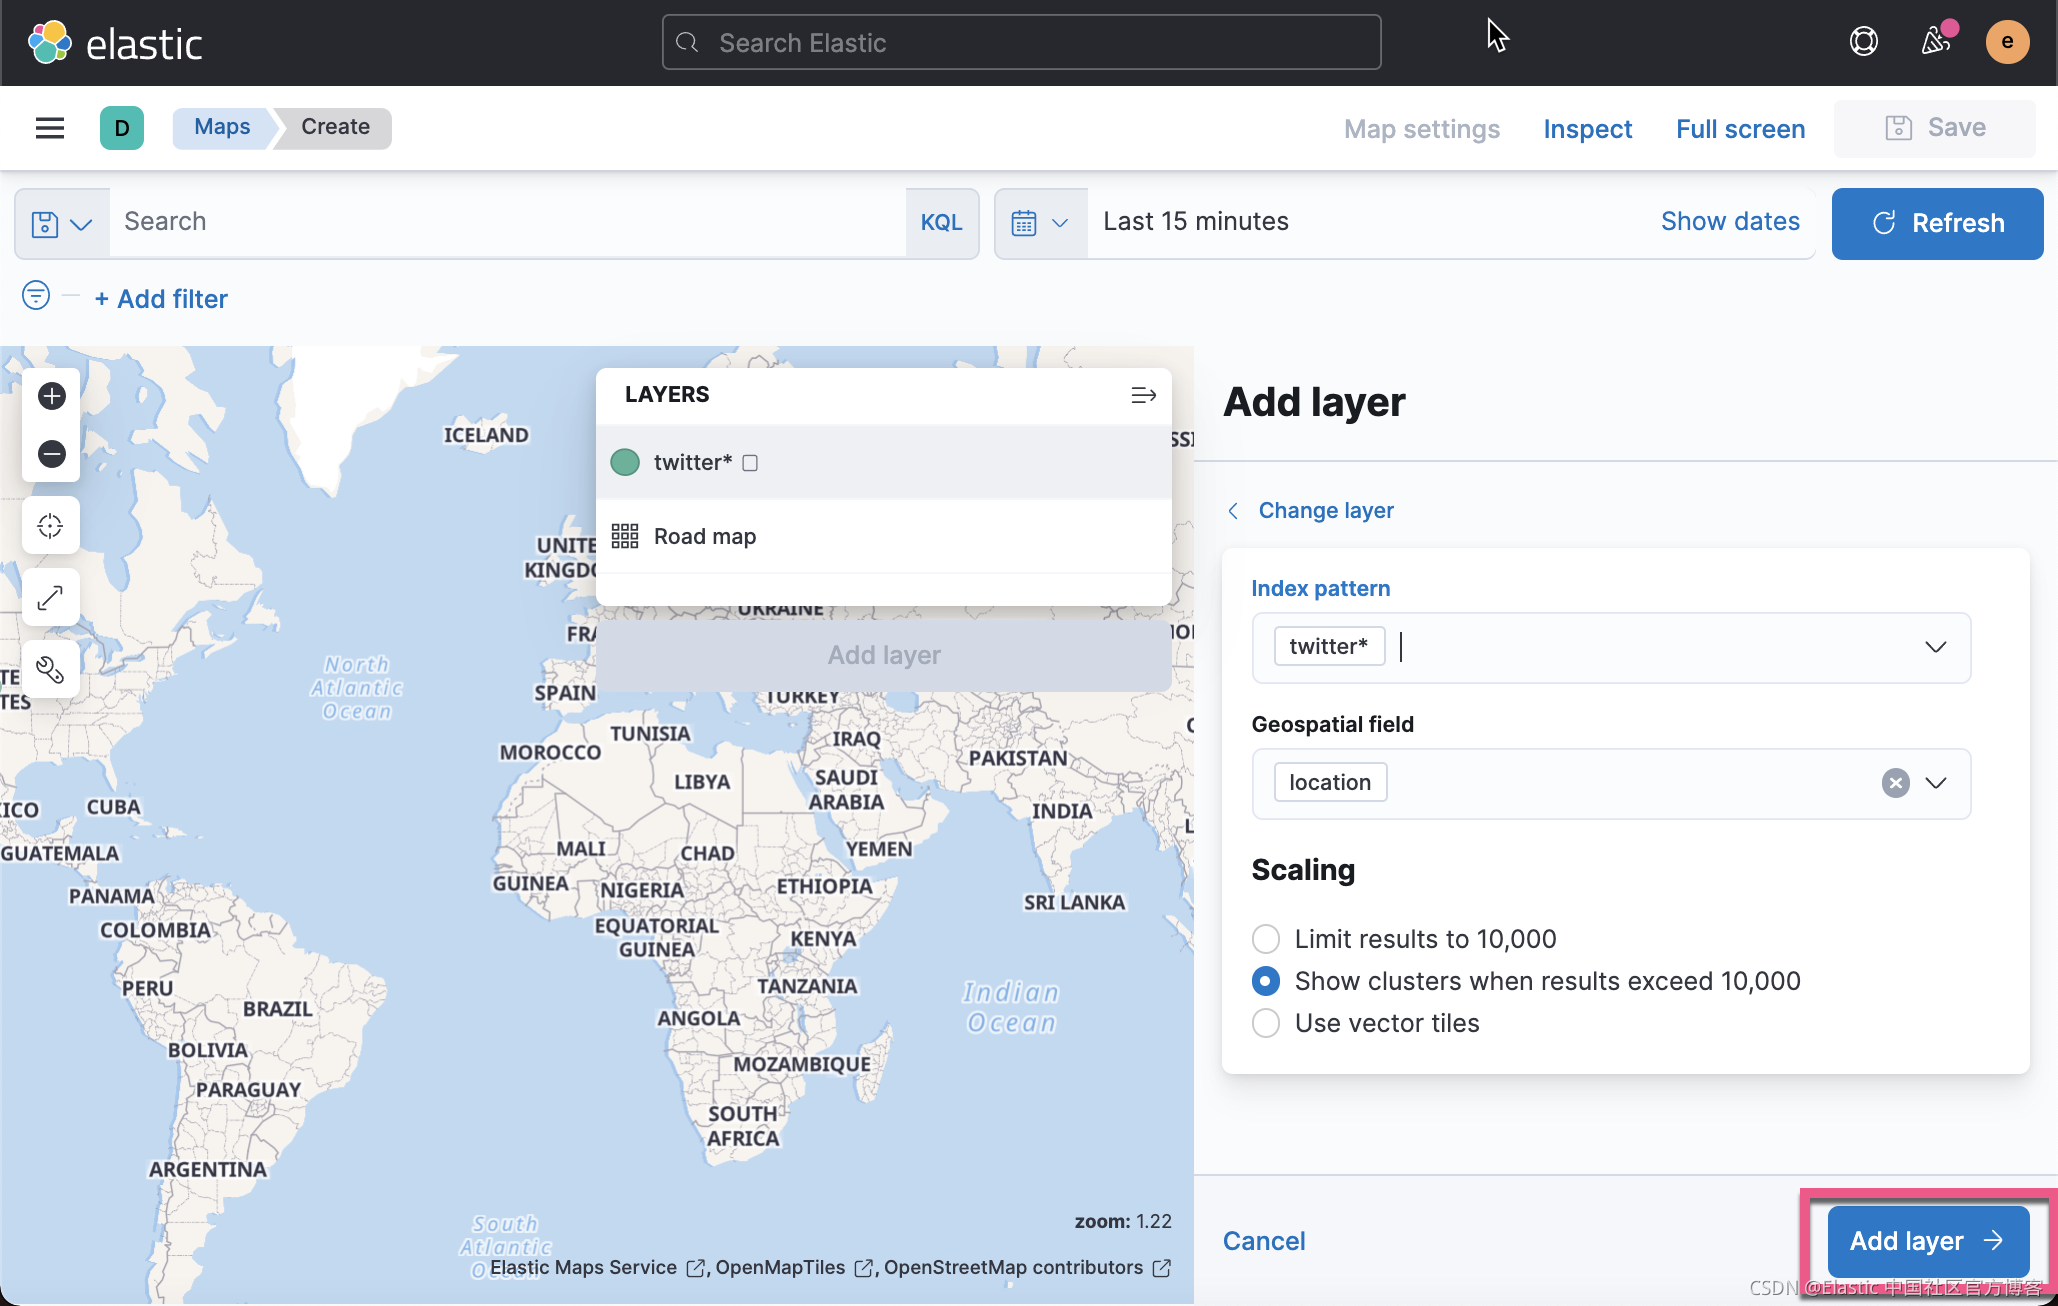
Task: Click the expand map full-screen icon
Action: point(51,598)
